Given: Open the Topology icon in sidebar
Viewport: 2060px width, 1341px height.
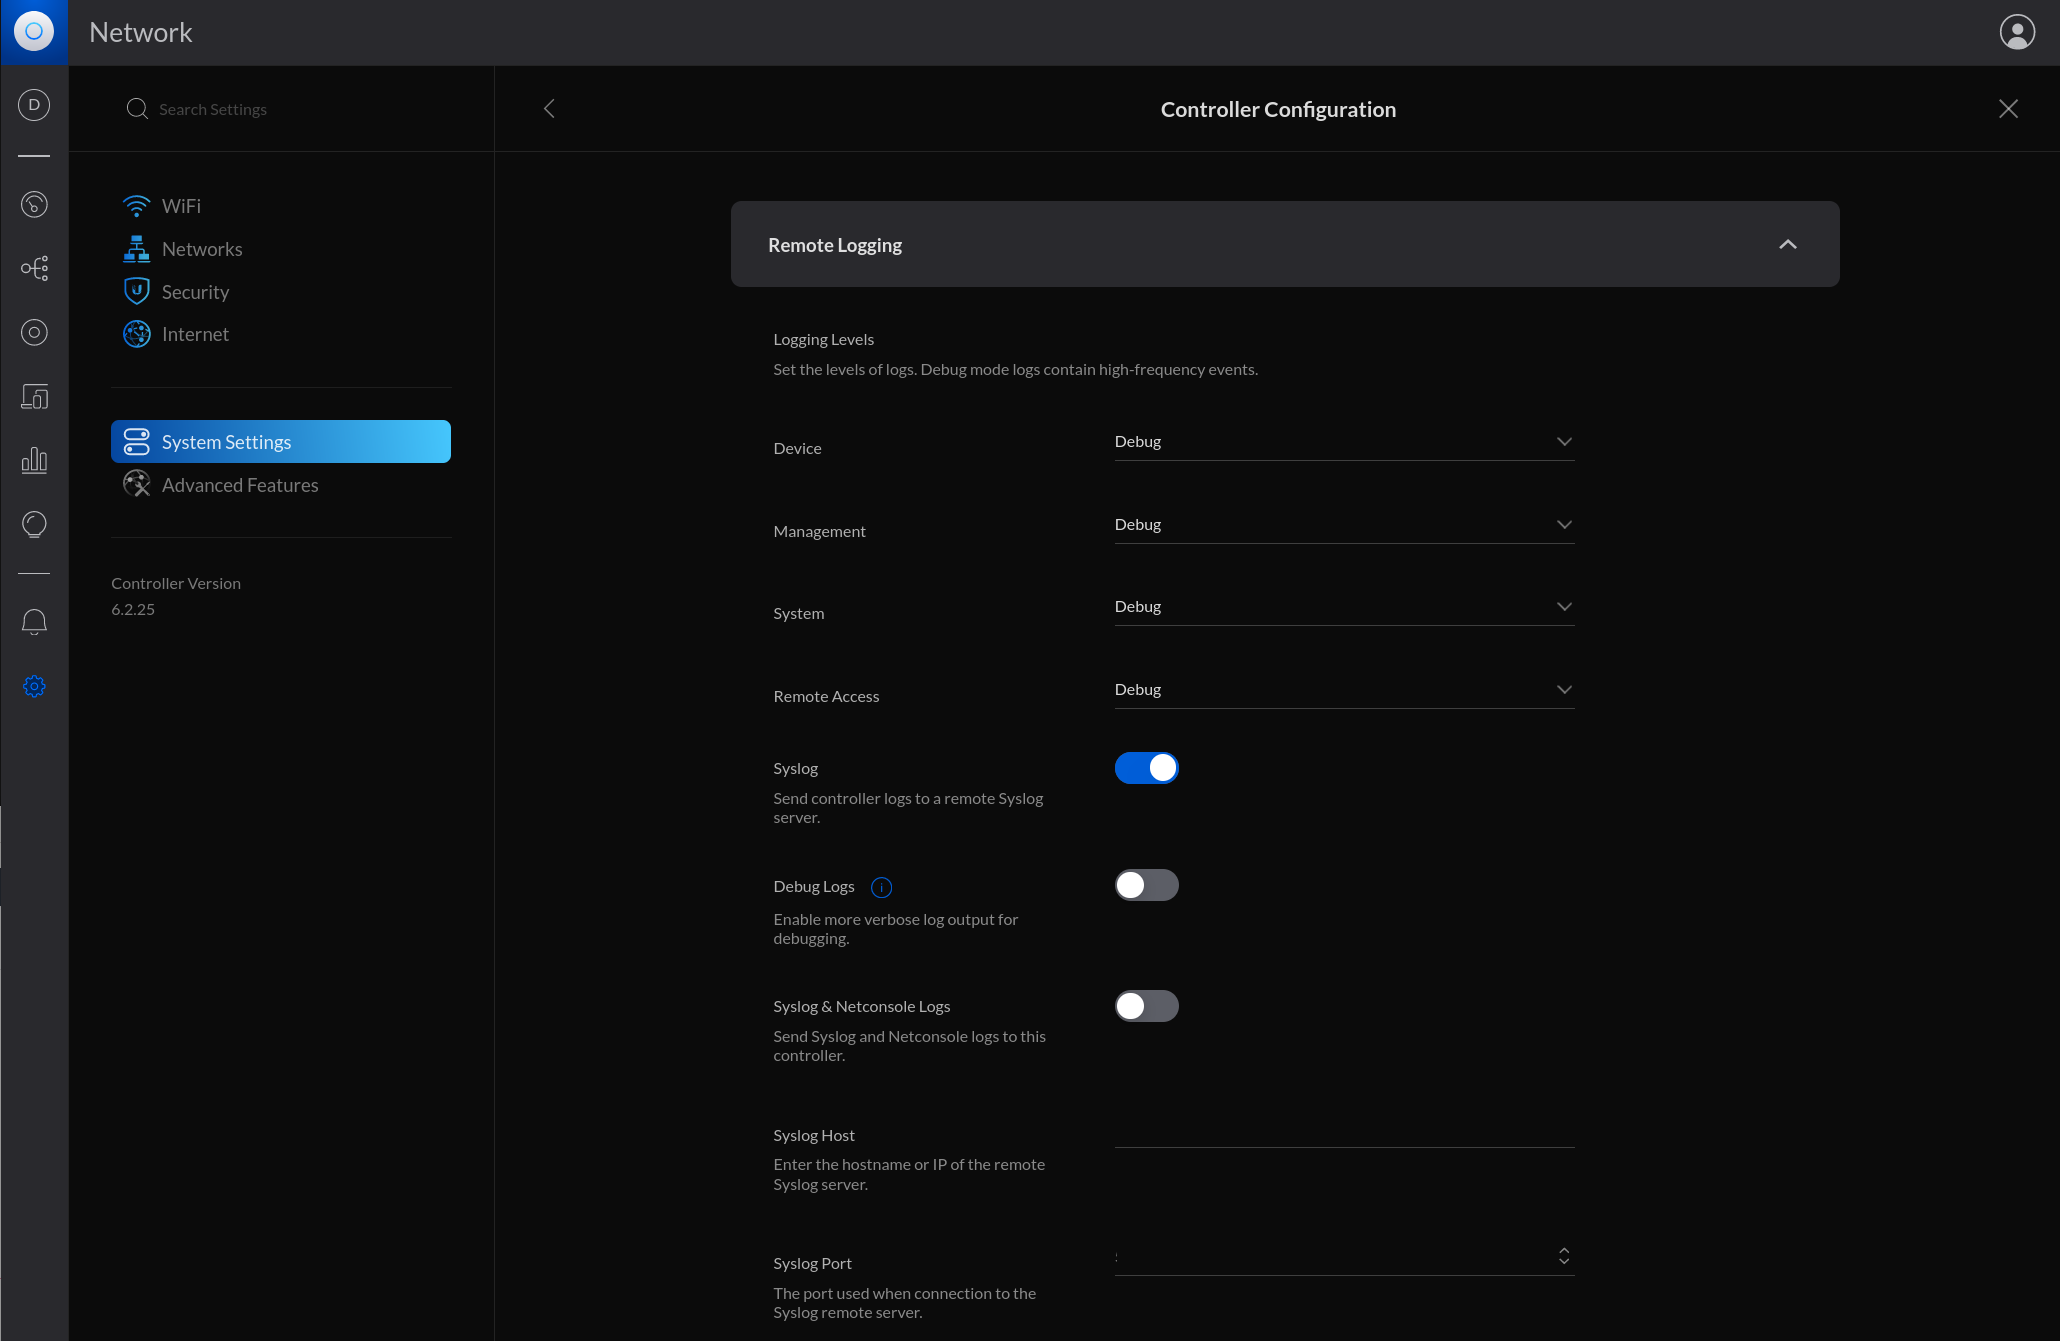Looking at the screenshot, I should [x=34, y=268].
